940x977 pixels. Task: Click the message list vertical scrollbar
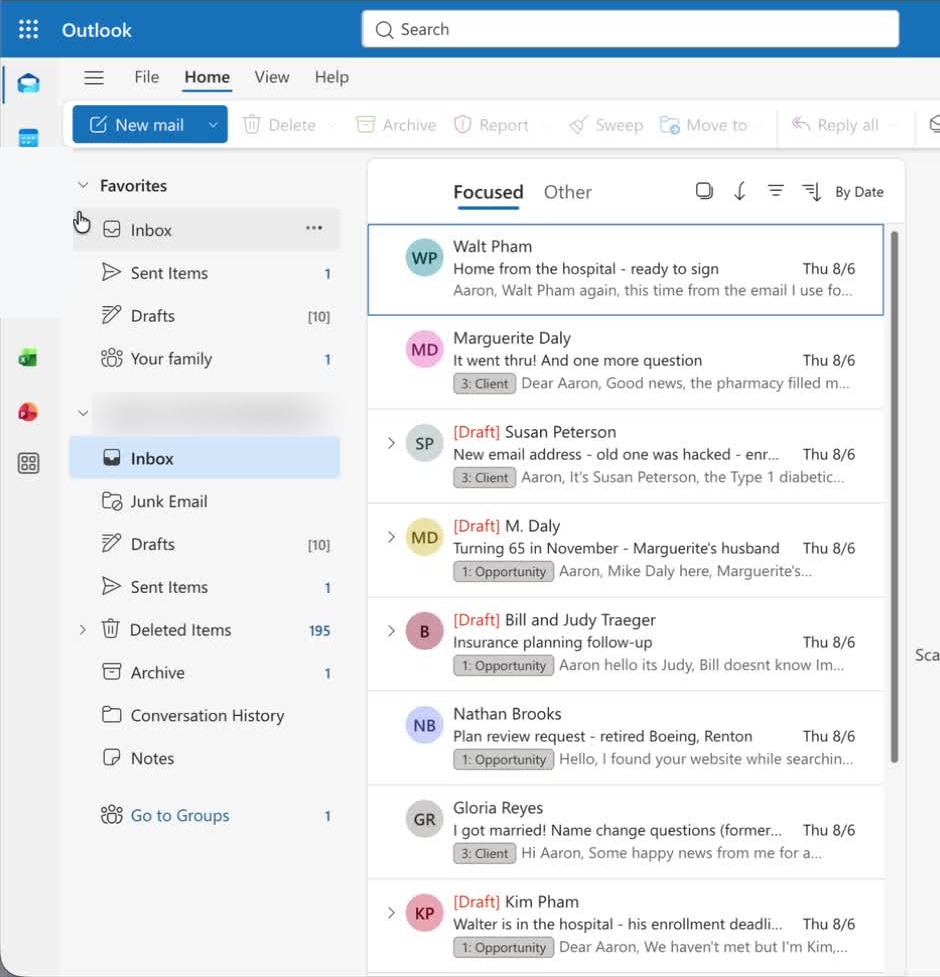tap(895, 497)
